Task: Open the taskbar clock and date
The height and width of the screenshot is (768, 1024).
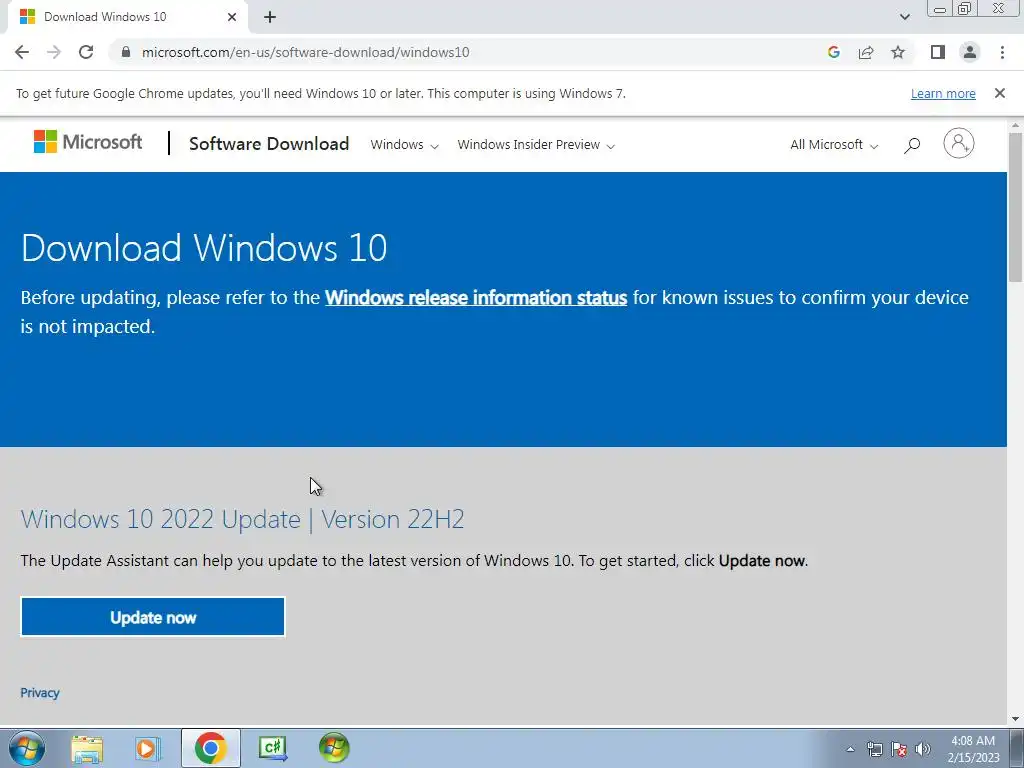Action: [x=973, y=749]
